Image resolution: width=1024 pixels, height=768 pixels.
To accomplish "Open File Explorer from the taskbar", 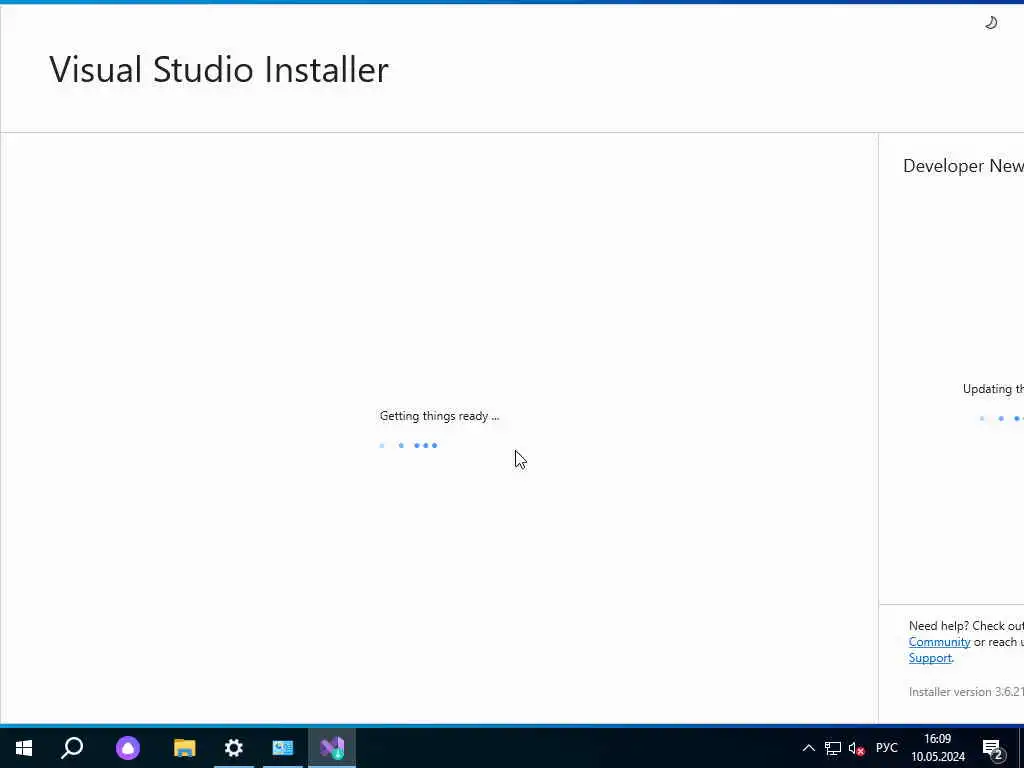I will click(185, 747).
